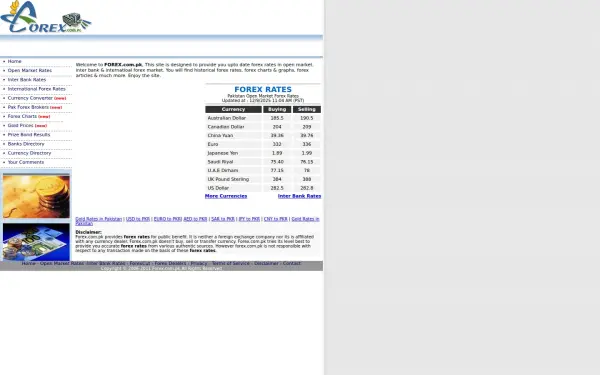
Task: Click Euro selling value 336
Action: point(307,144)
